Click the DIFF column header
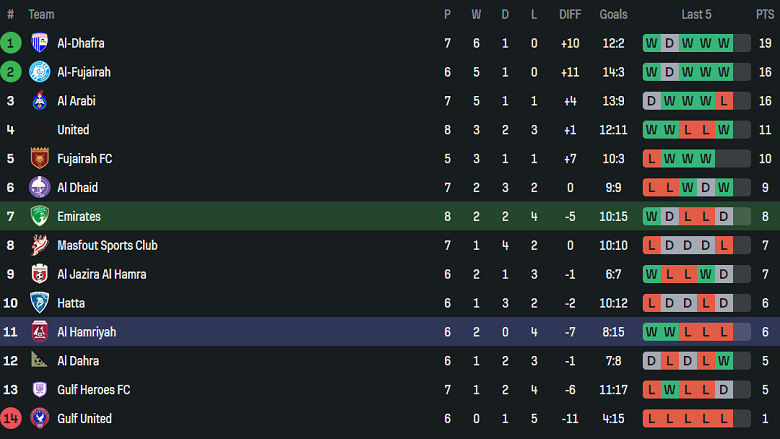The width and height of the screenshot is (780, 439). pyautogui.click(x=570, y=15)
